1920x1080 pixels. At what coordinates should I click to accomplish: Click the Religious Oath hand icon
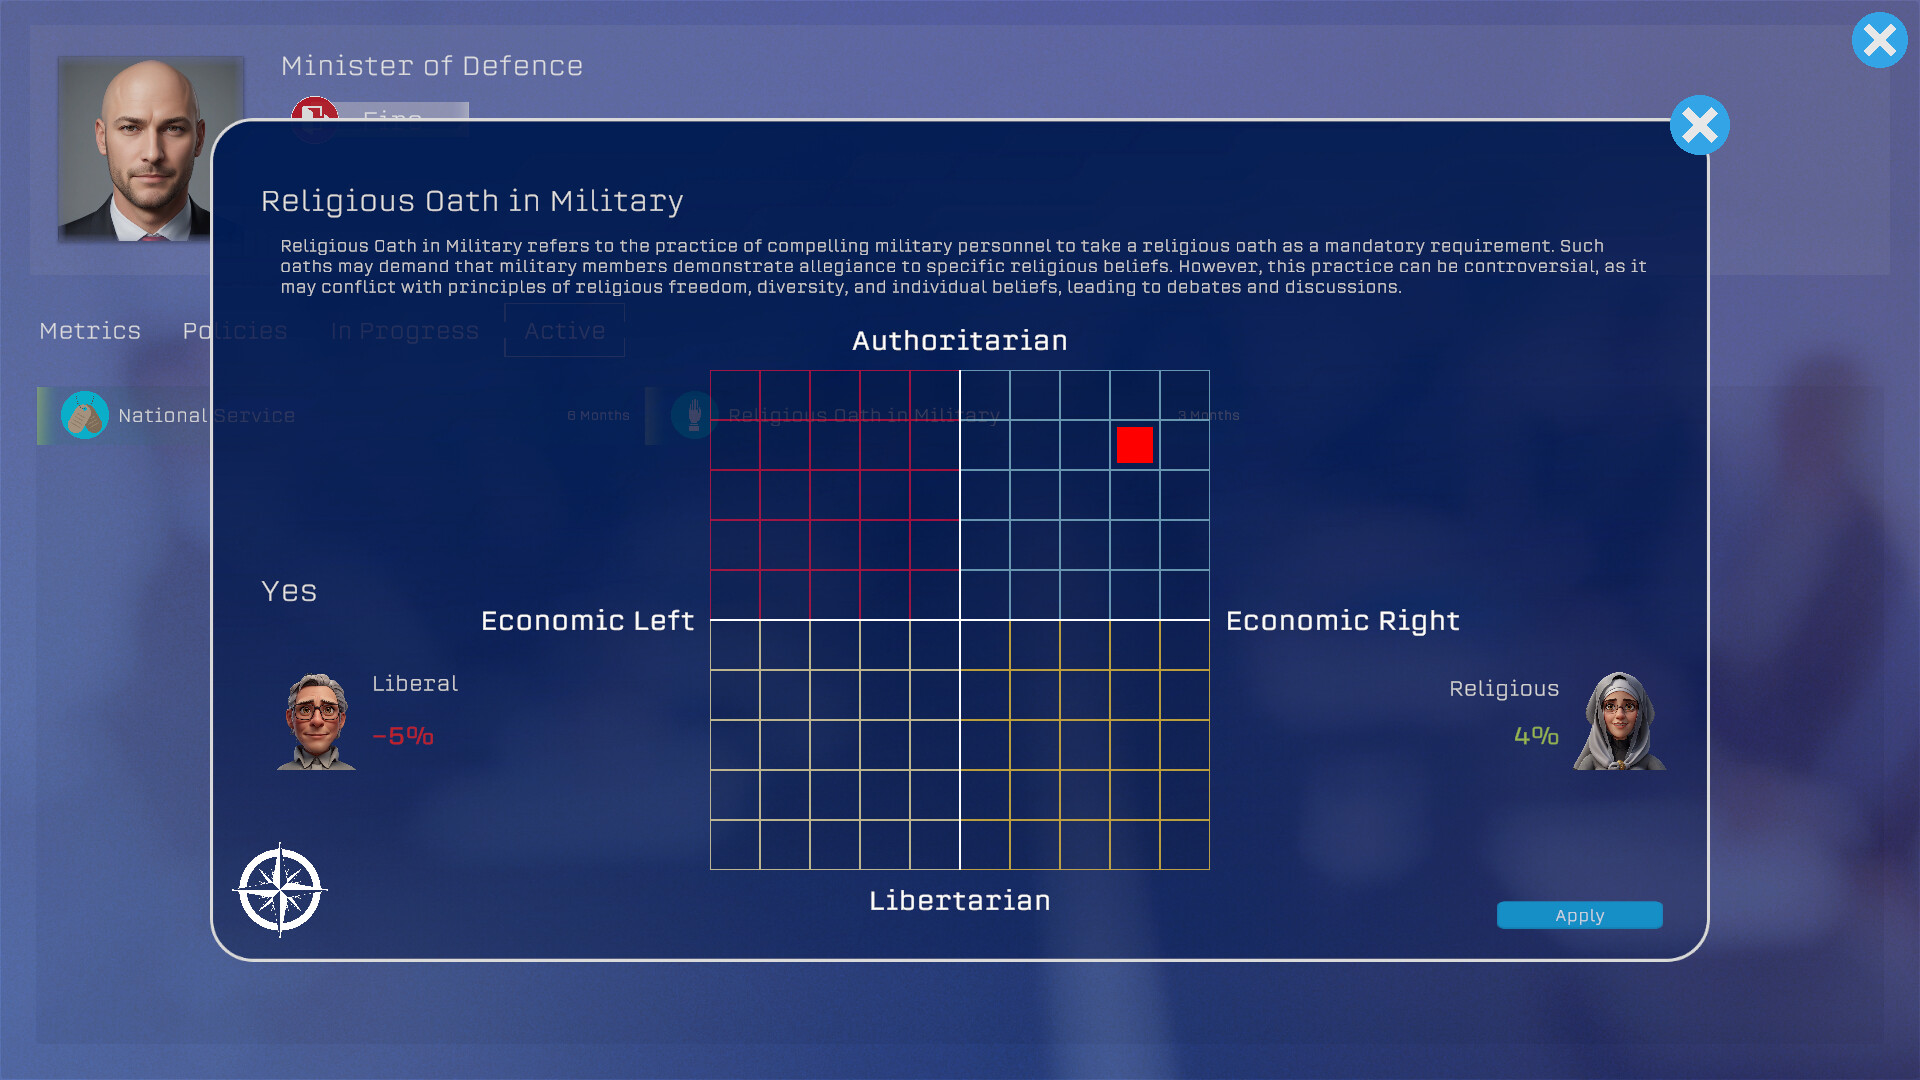tap(694, 415)
